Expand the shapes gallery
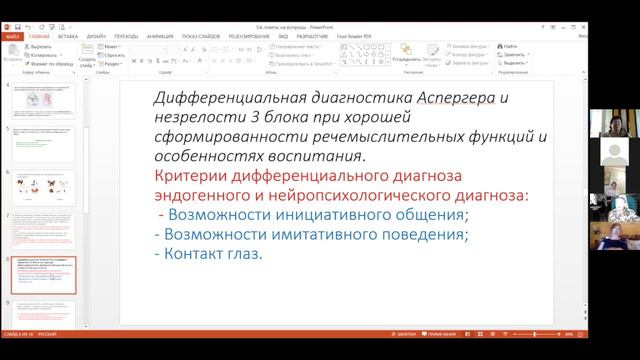Image resolution: width=640 pixels, height=360 pixels. 388,62
